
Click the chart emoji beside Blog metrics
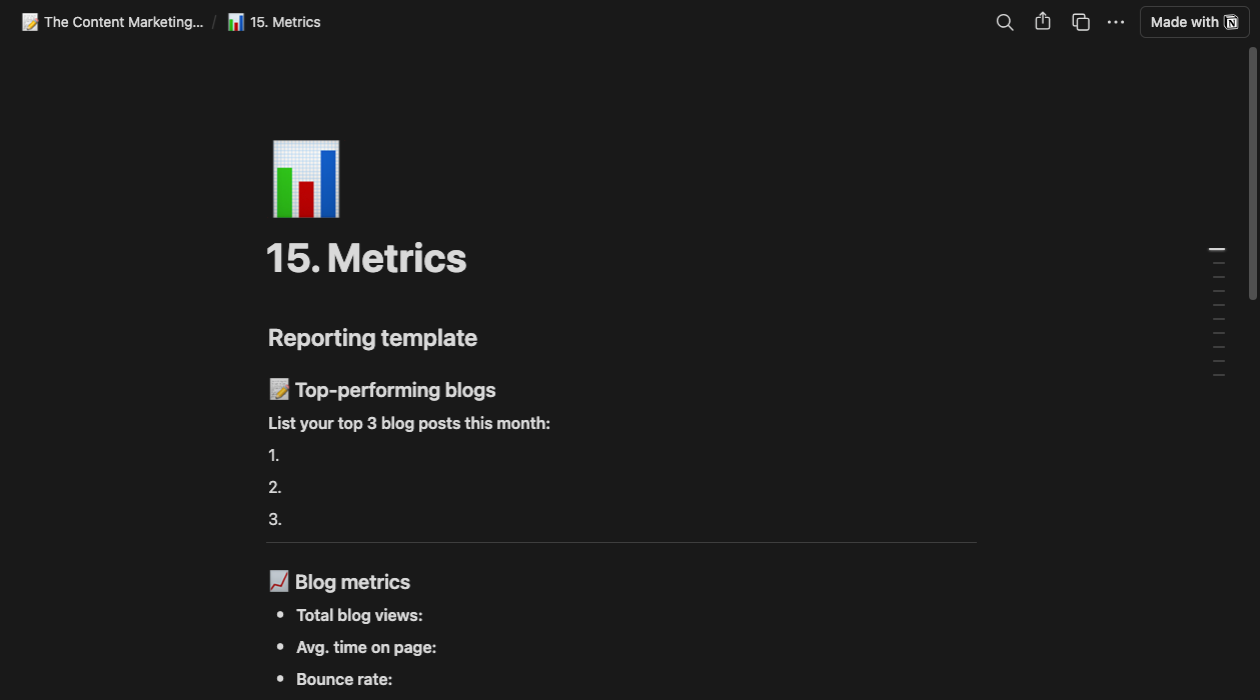[279, 581]
